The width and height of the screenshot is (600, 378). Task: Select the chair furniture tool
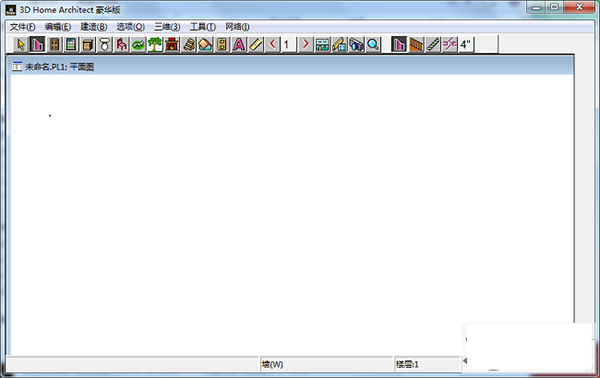[x=122, y=45]
